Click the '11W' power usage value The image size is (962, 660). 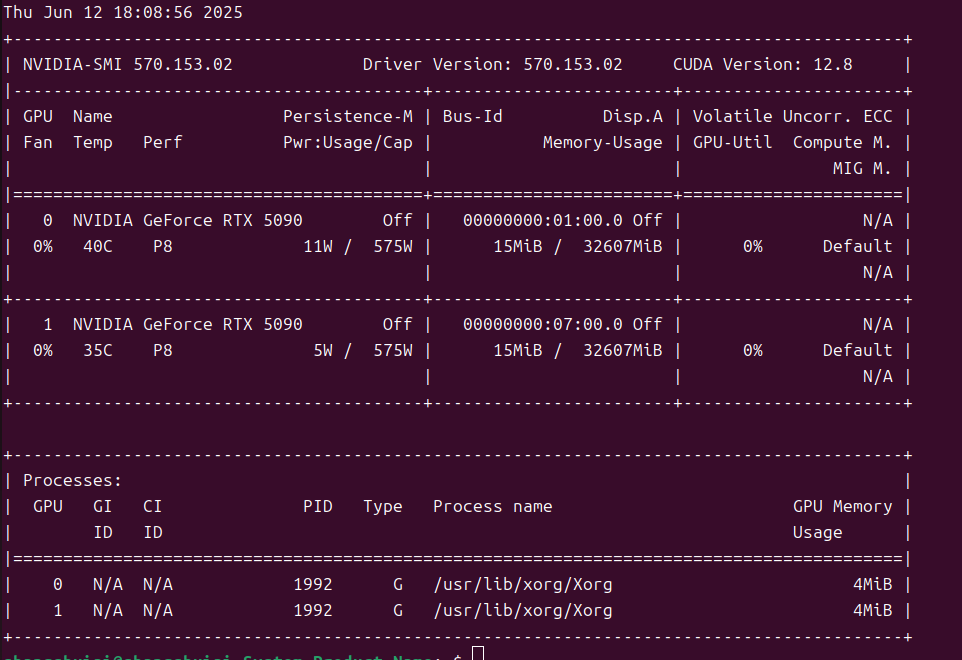tap(318, 247)
